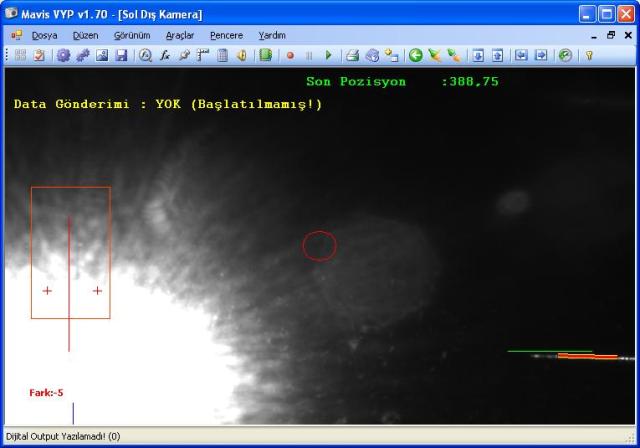Save using the floppy disk icon
Image resolution: width=640 pixels, height=448 pixels.
(x=121, y=55)
